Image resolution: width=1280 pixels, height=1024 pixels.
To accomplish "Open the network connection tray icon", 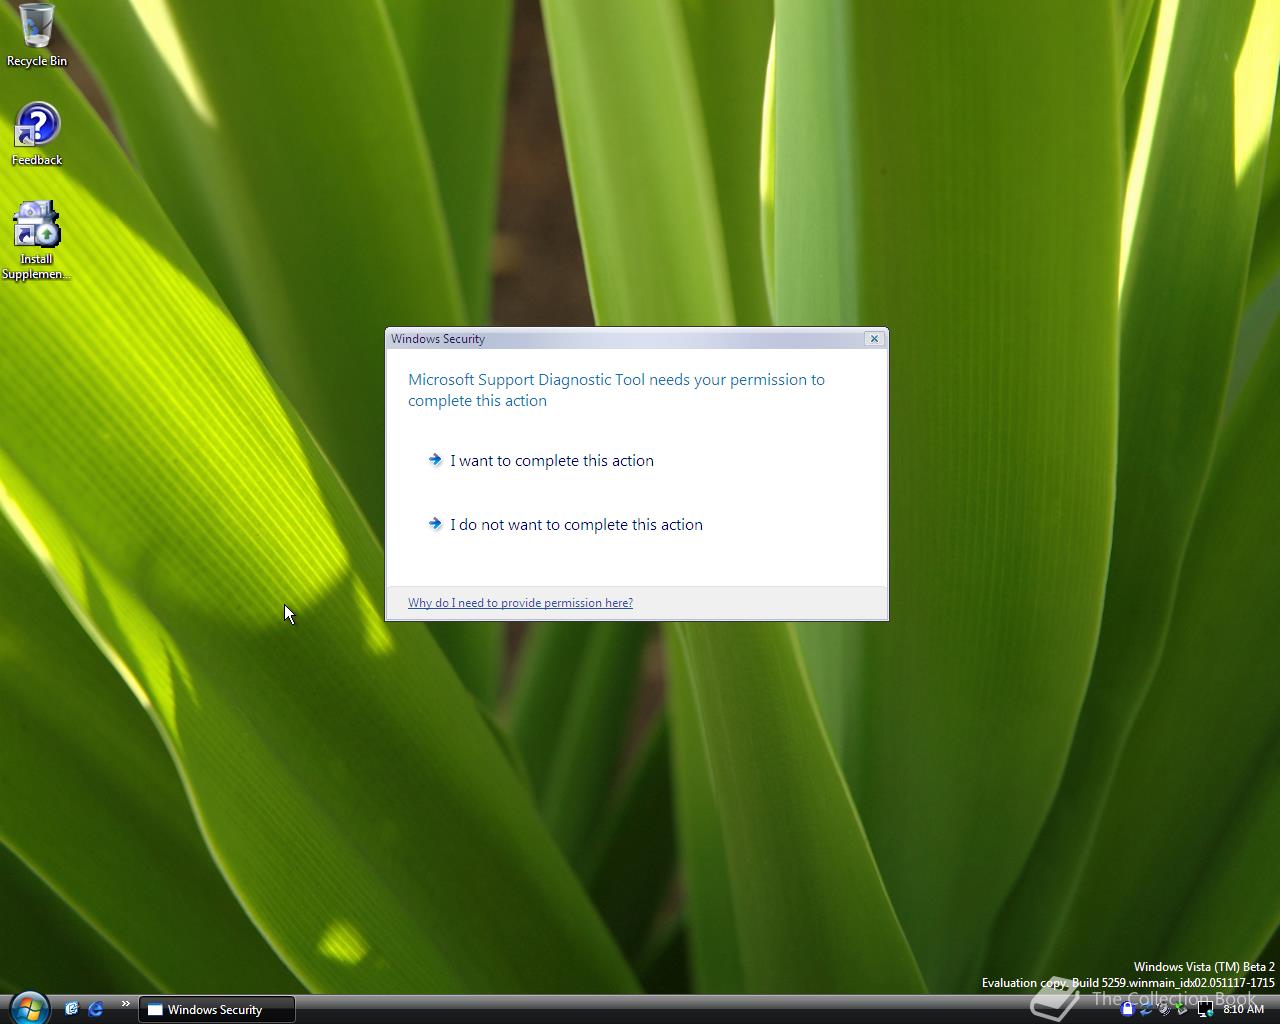I will point(1206,1009).
